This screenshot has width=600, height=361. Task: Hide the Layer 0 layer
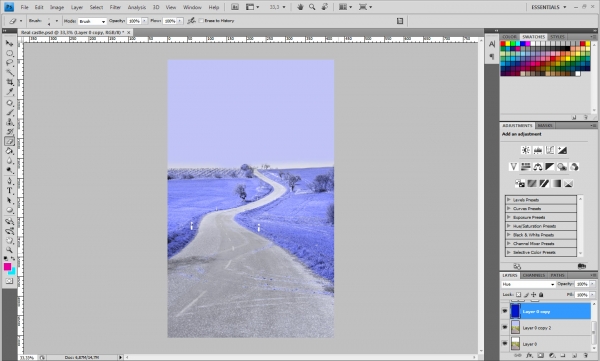coord(505,344)
